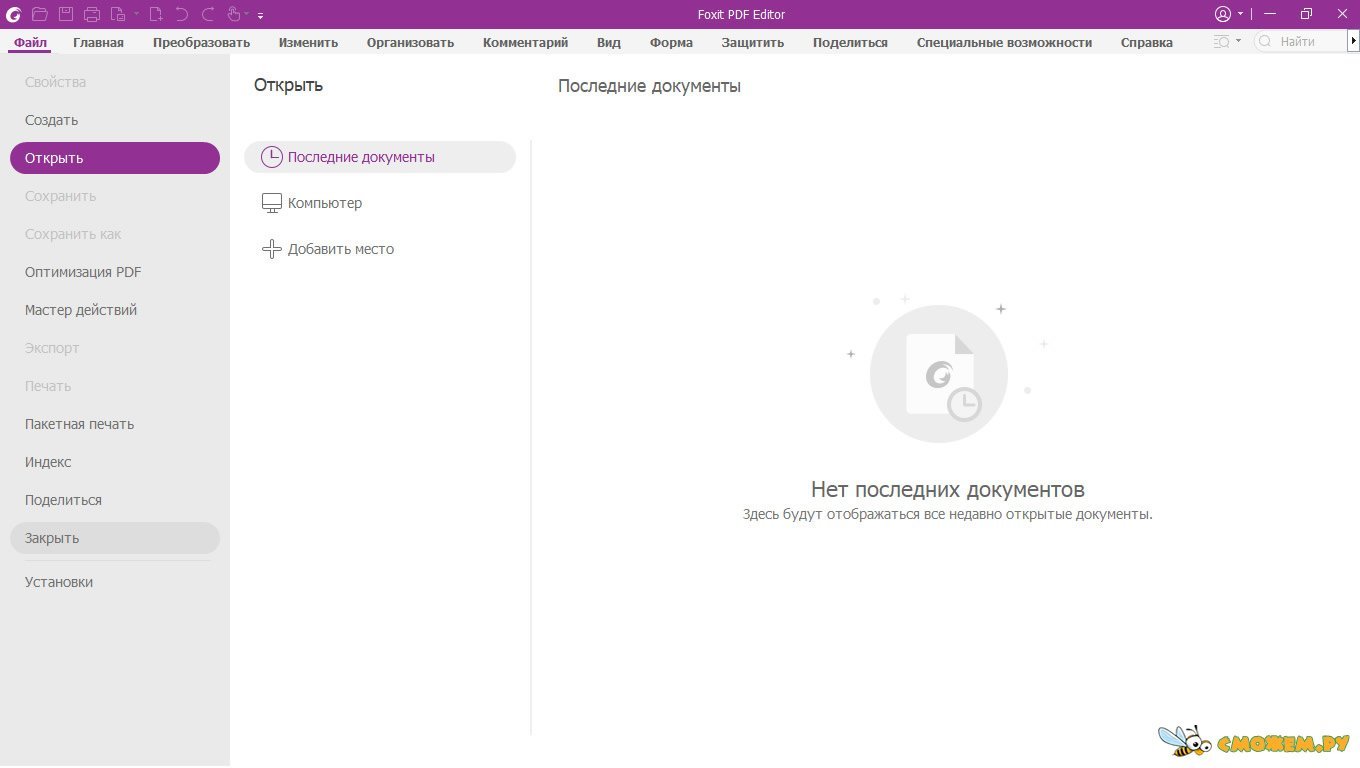Screen dimensions: 1360x768
Task: Expand the account dropdown arrow beside profile icon
Action: click(x=1240, y=14)
